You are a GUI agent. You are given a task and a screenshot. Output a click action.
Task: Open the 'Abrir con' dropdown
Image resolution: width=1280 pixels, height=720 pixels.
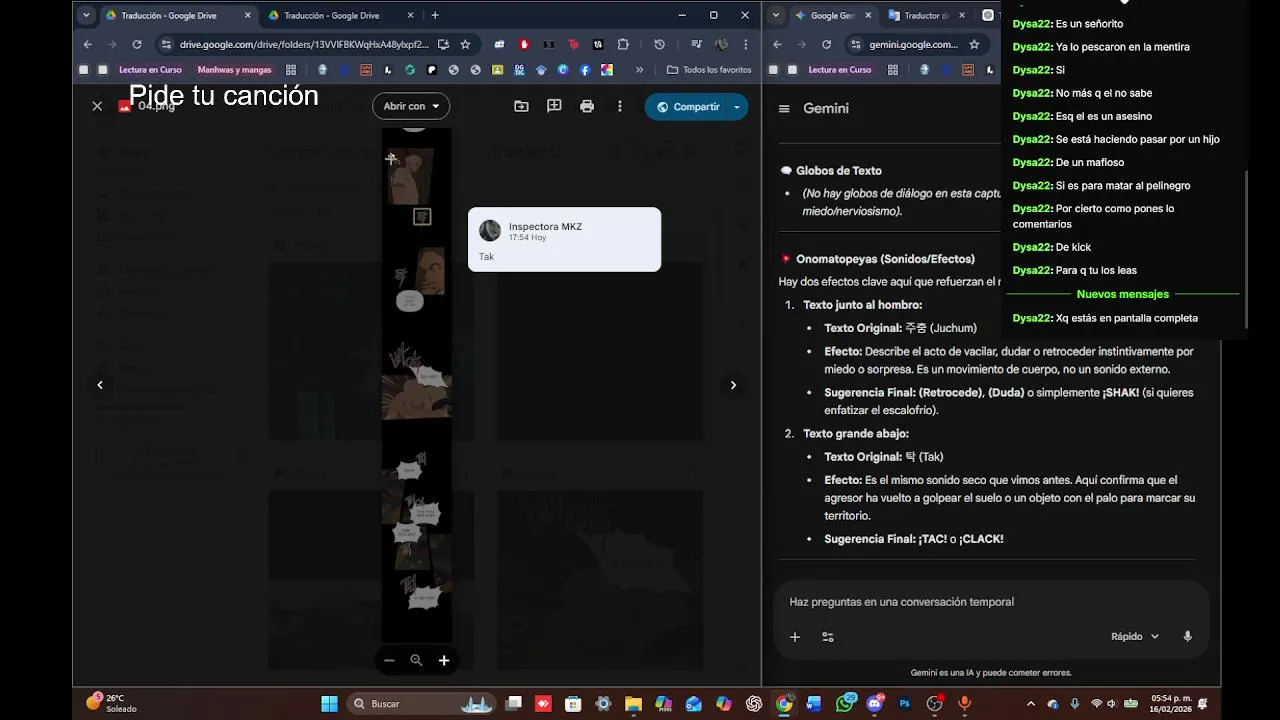tap(411, 106)
